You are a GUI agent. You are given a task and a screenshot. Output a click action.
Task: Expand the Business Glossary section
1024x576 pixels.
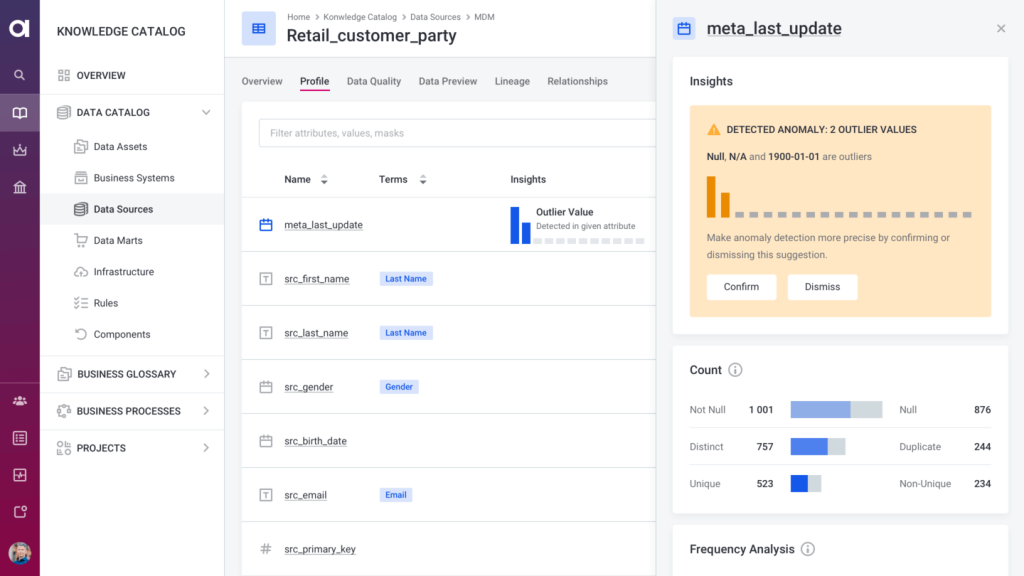click(x=206, y=374)
